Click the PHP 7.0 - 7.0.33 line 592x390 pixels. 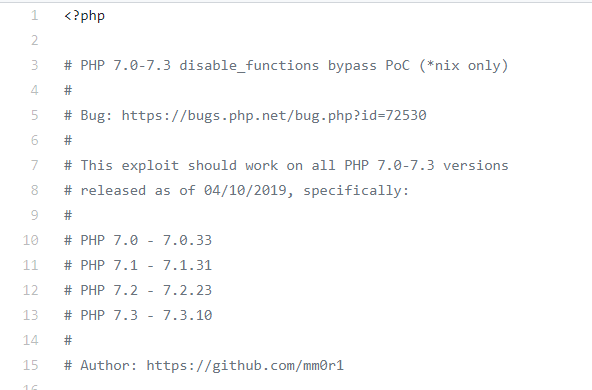point(138,240)
